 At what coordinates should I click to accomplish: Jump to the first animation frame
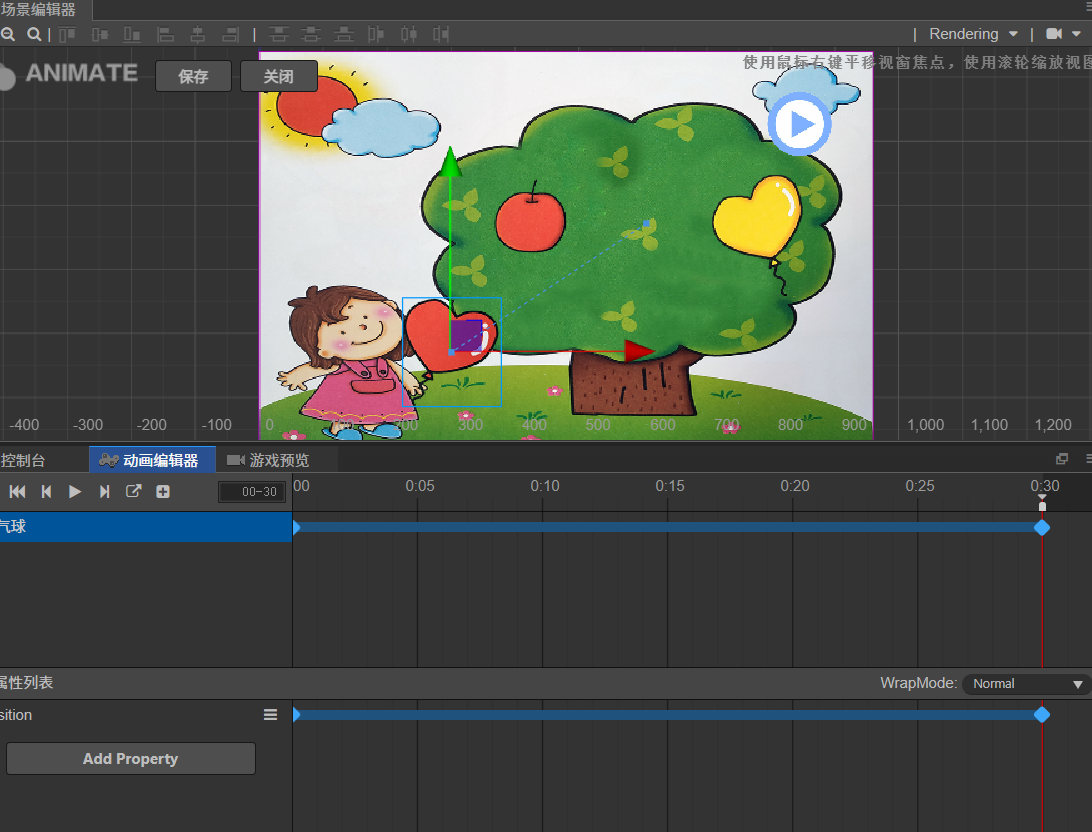pos(17,492)
